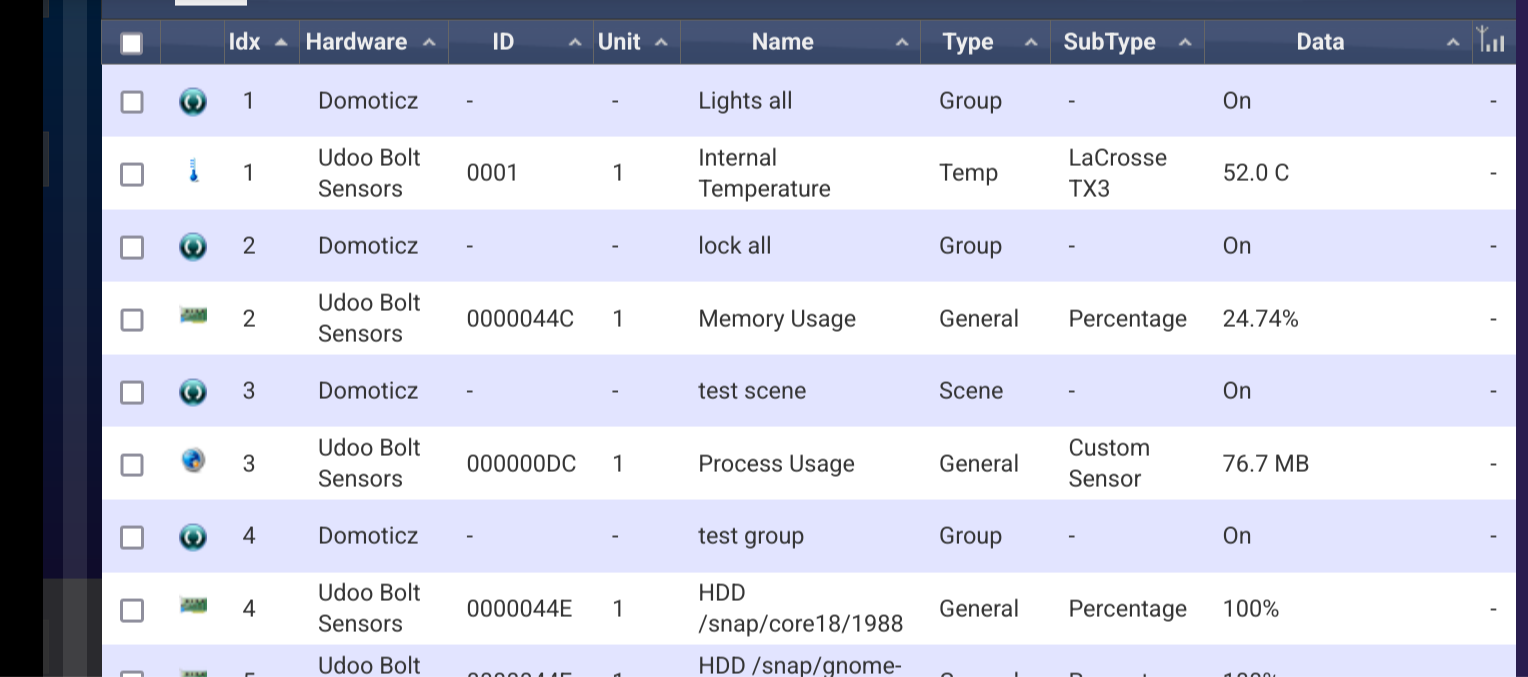Viewport: 1528px width, 677px height.
Task: Select the 'test group' name cell
Action: click(x=751, y=536)
